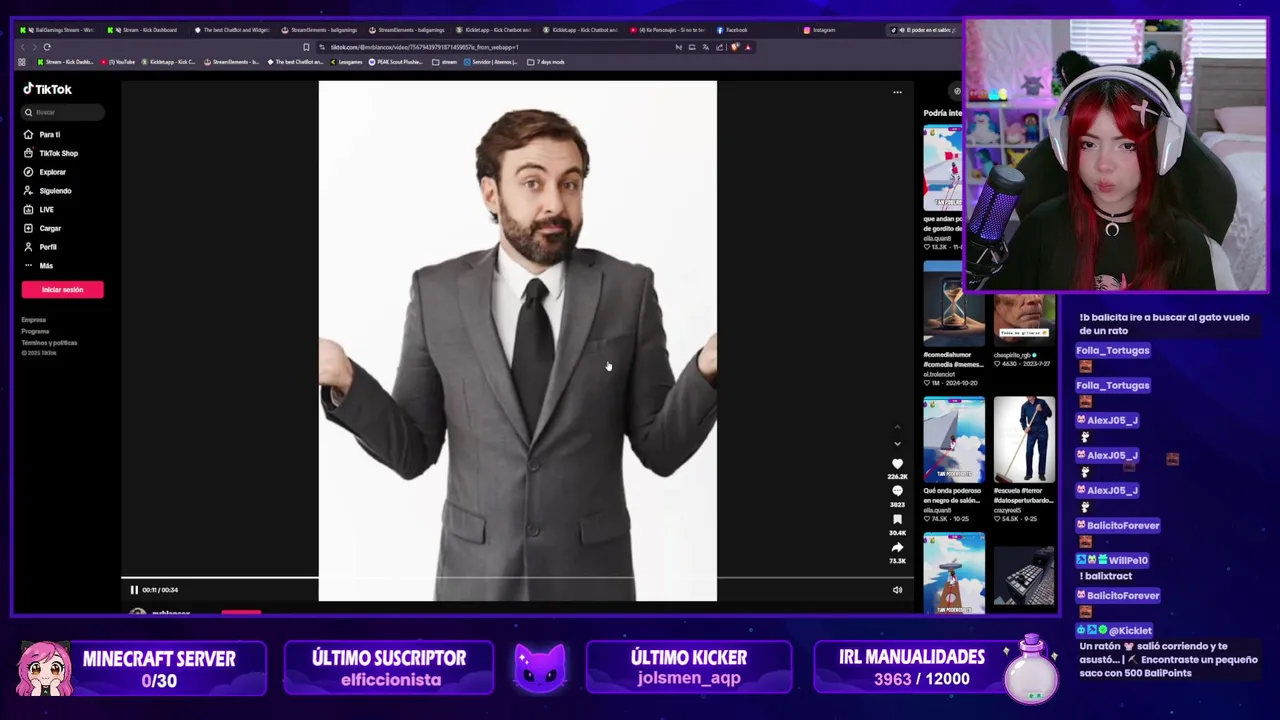Open Términos y políticas link

49,342
